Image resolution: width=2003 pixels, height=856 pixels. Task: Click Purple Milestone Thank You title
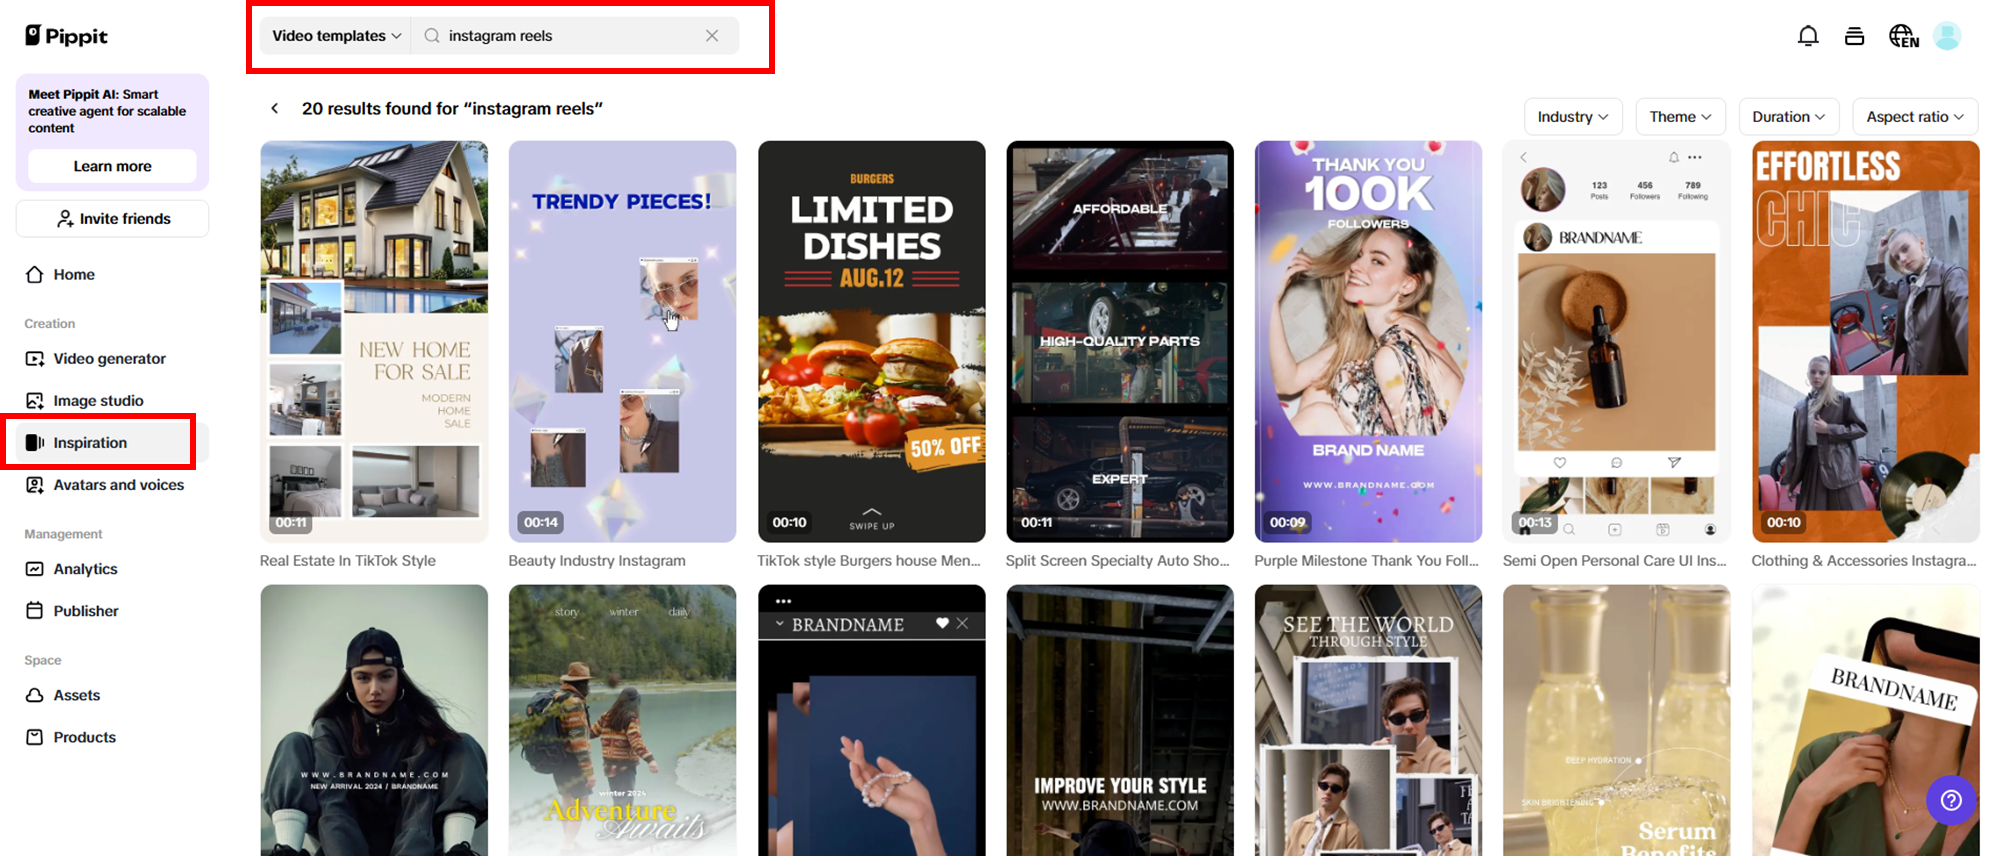(x=1366, y=561)
